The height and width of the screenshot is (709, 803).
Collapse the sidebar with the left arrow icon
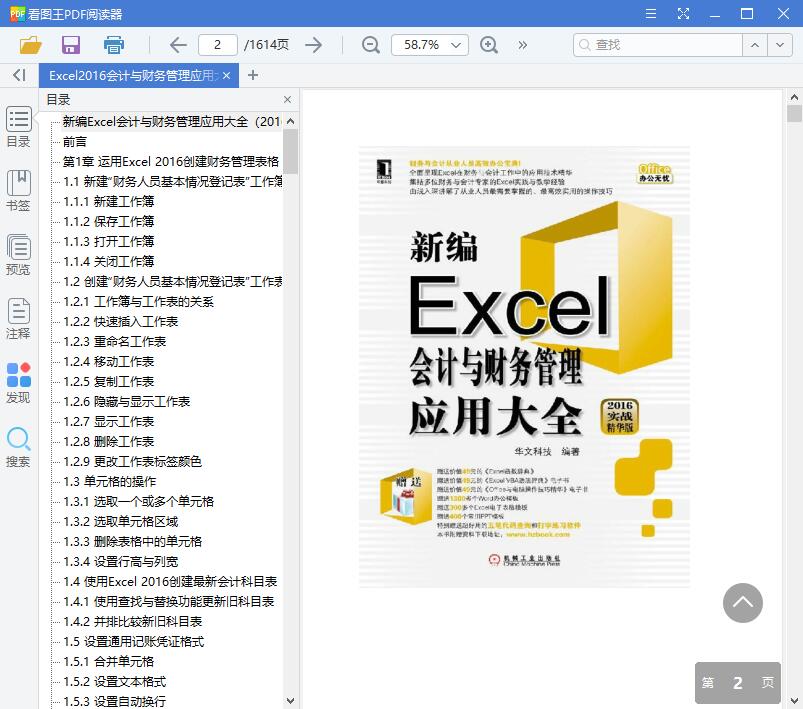19,75
